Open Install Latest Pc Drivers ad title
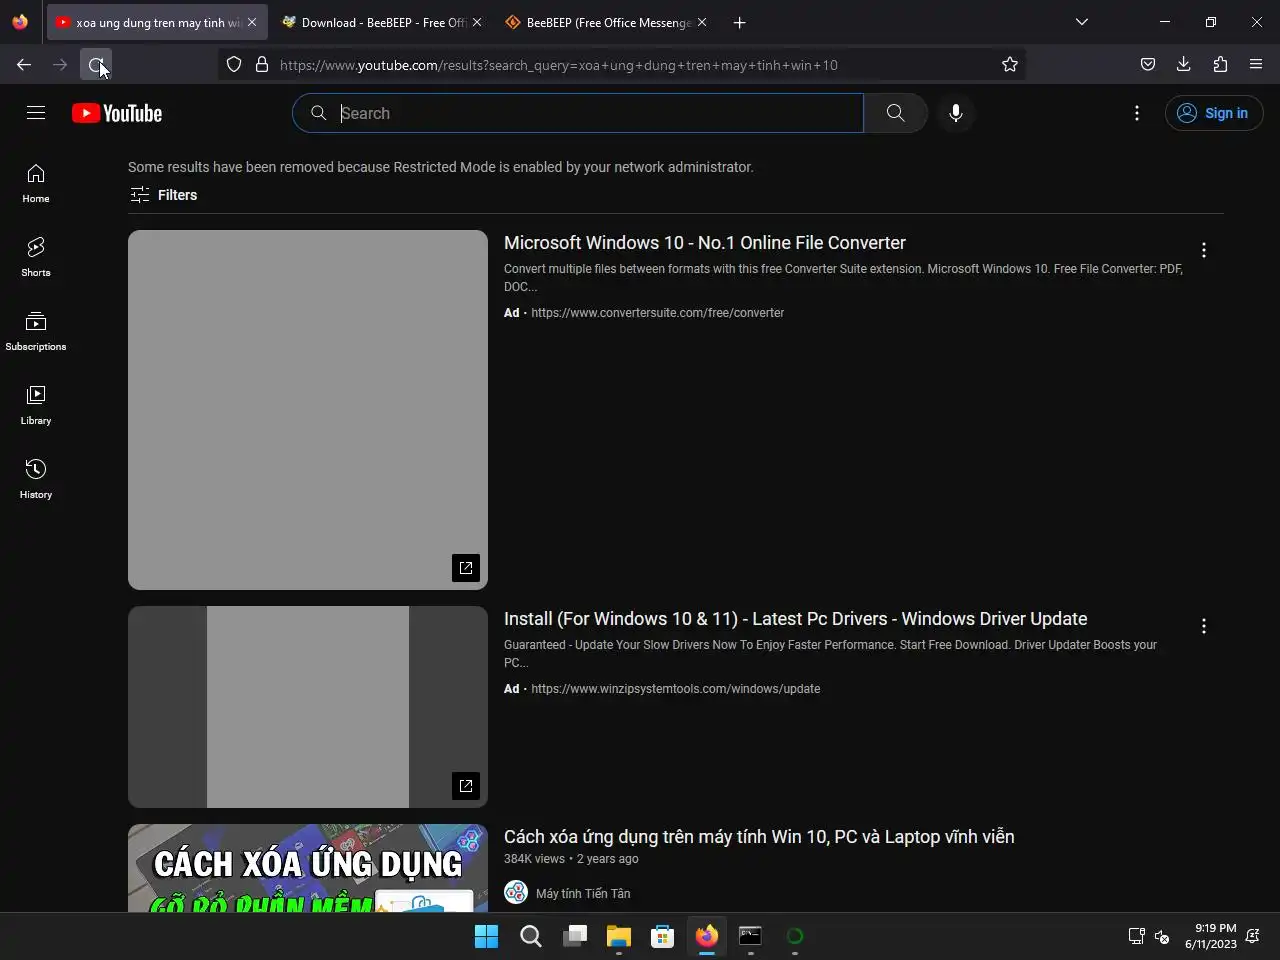1280x960 pixels. coord(795,619)
